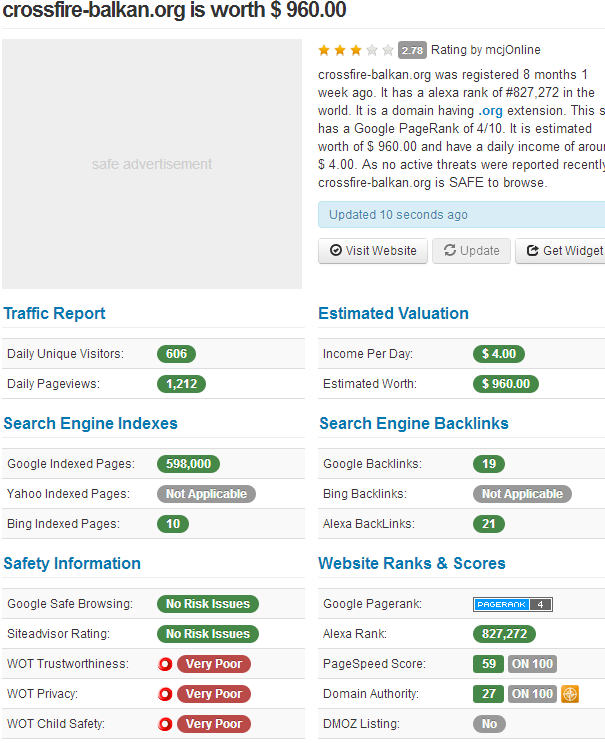Viewport: 605px width, 743px height.
Task: Click Siteadvisor Rating No Risk Issues badge
Action: pyautogui.click(x=208, y=634)
